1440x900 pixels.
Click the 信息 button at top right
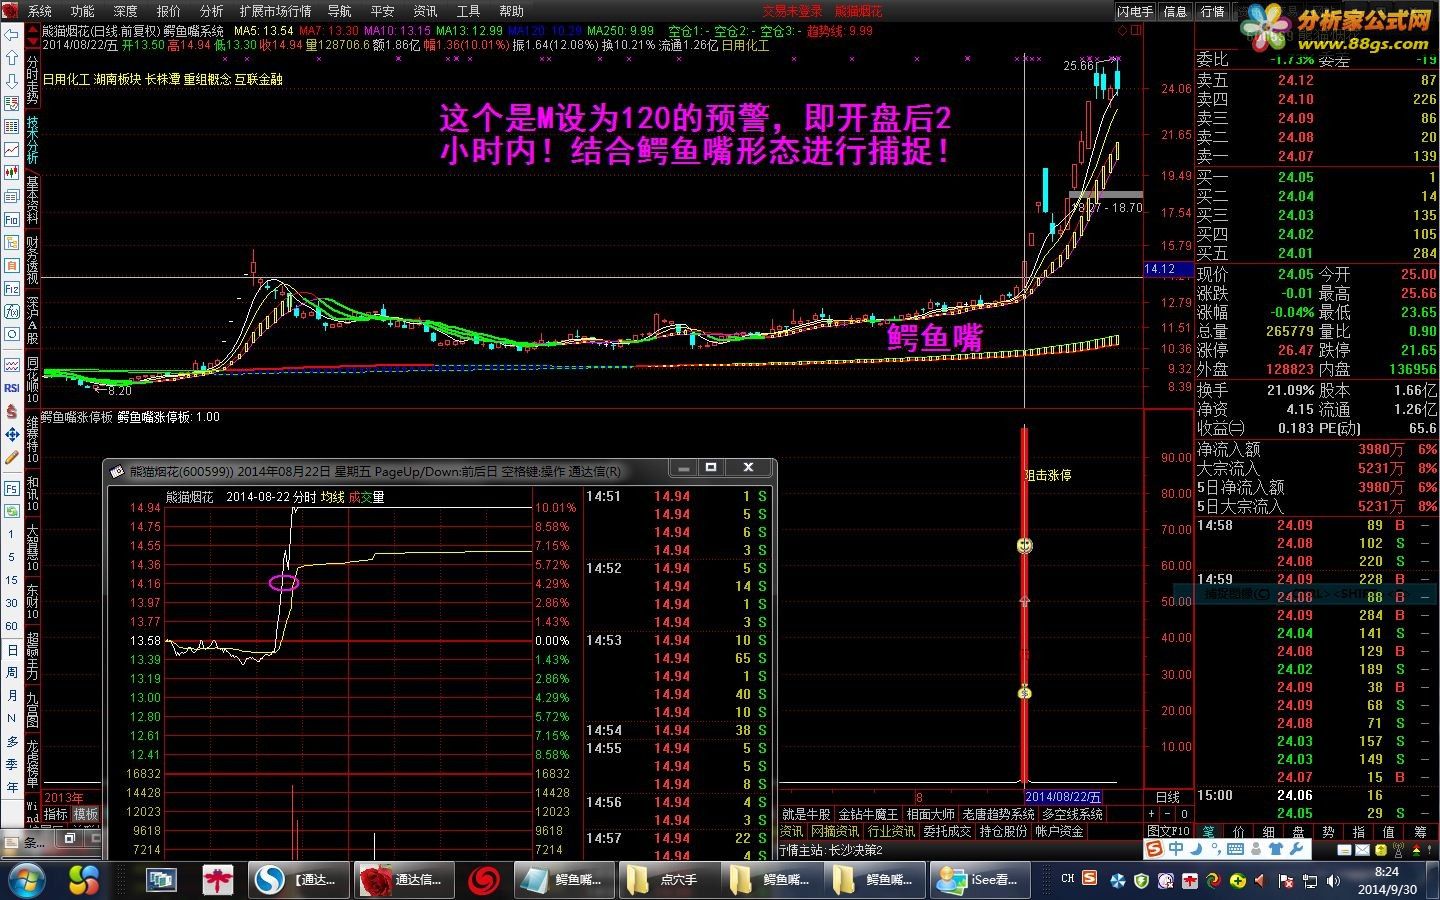tap(1176, 11)
